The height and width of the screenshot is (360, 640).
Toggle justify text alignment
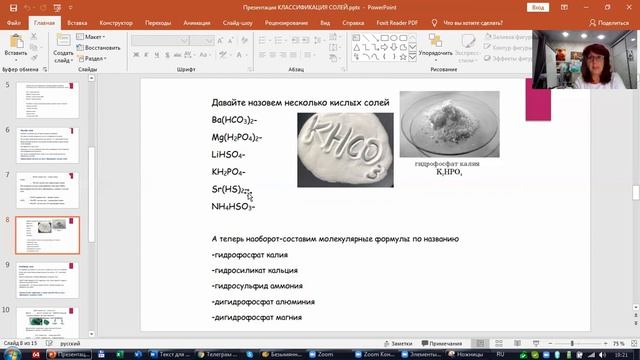pyautogui.click(x=293, y=55)
